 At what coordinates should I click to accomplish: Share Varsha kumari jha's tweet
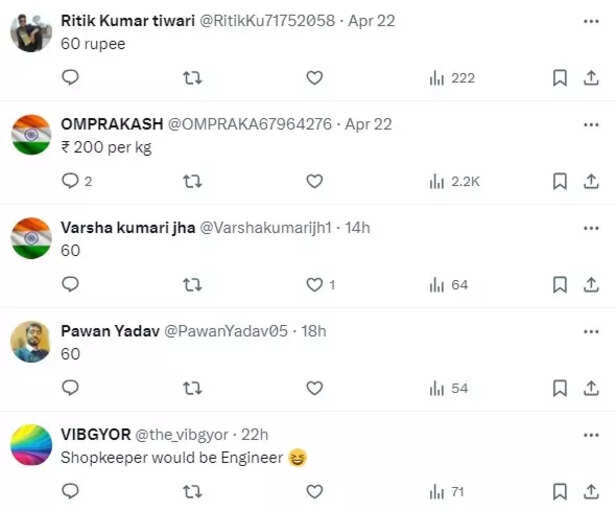click(x=590, y=285)
